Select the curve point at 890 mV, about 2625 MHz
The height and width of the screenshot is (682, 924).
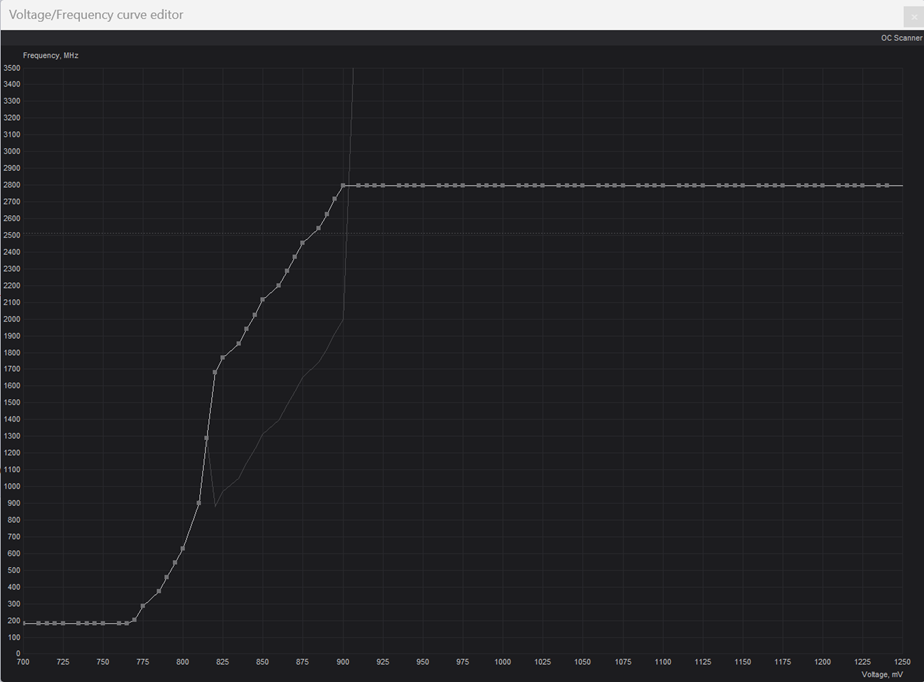pos(327,214)
